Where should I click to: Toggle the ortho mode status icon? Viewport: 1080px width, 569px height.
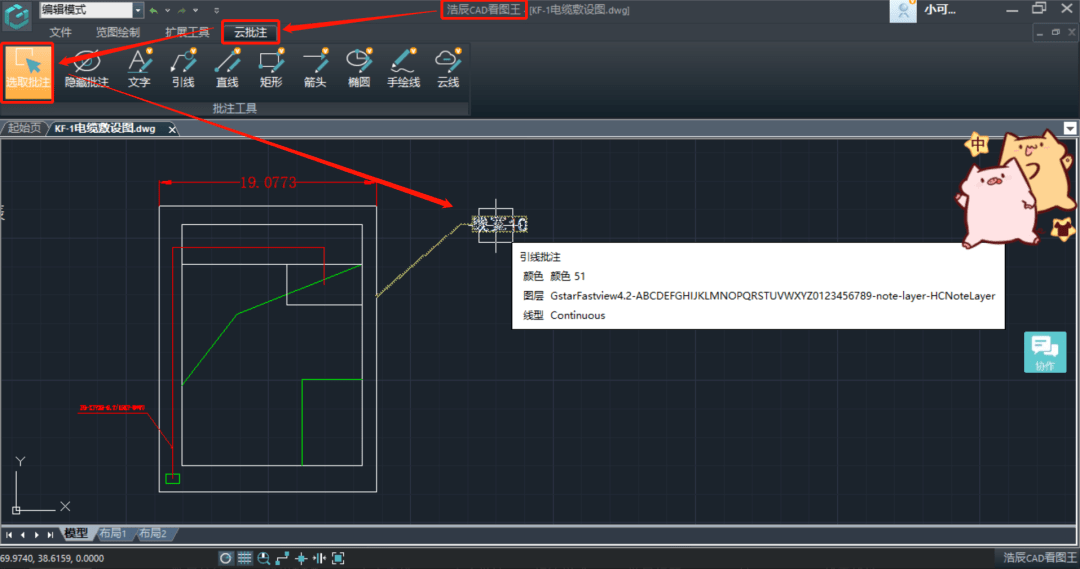282,558
